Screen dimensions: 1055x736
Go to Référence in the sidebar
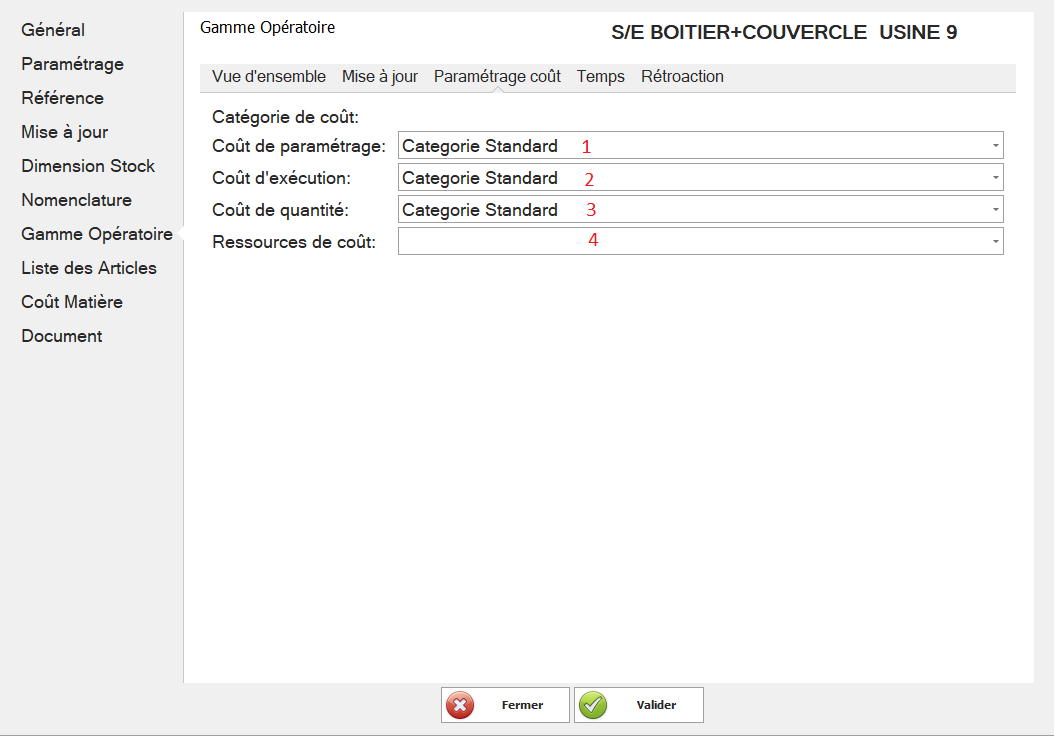click(62, 98)
